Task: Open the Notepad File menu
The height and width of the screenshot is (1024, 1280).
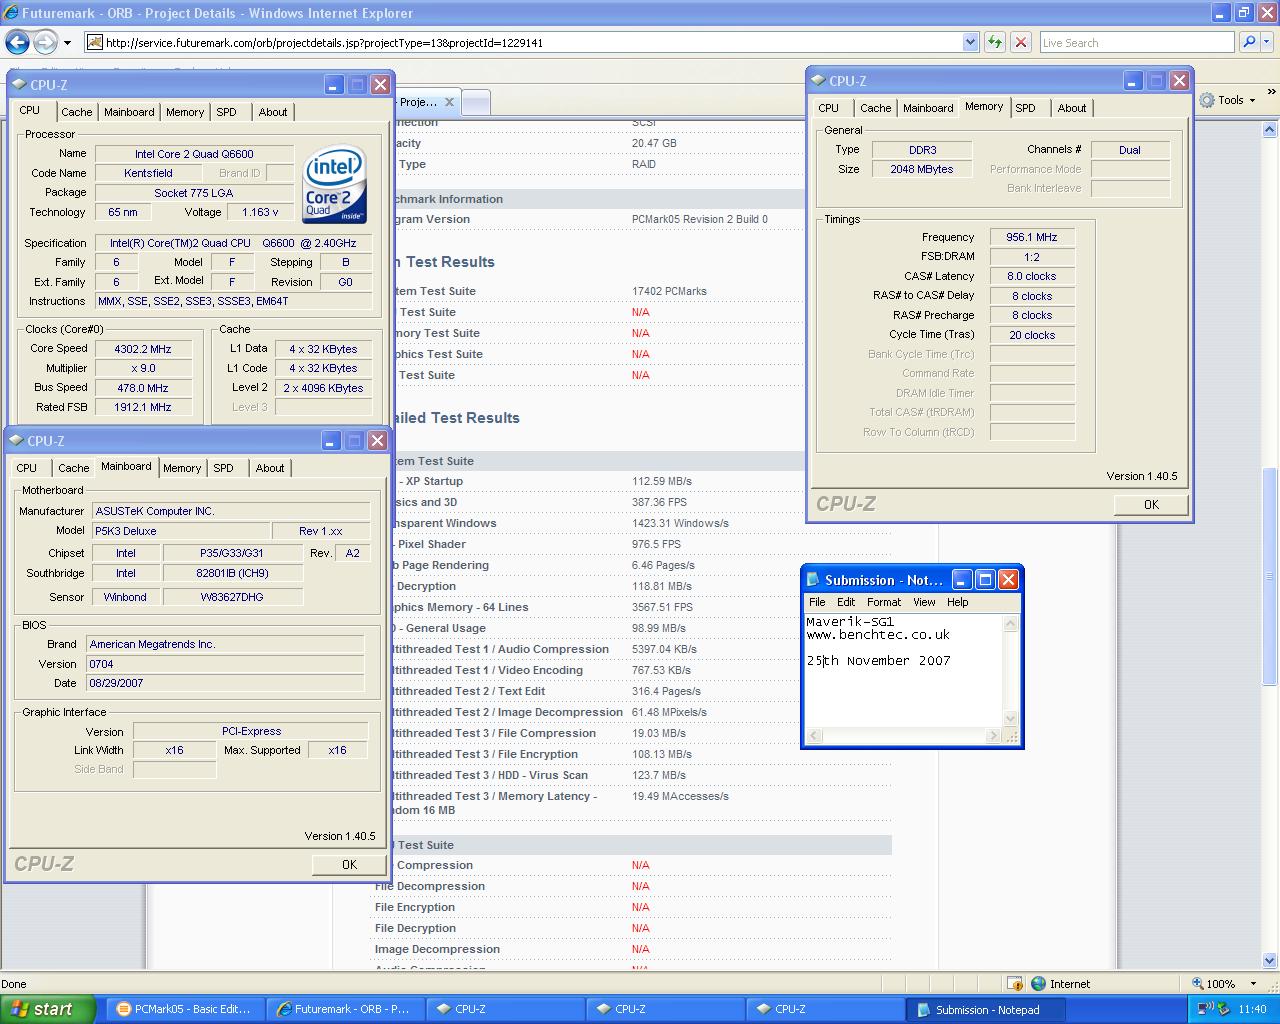Action: pyautogui.click(x=817, y=602)
